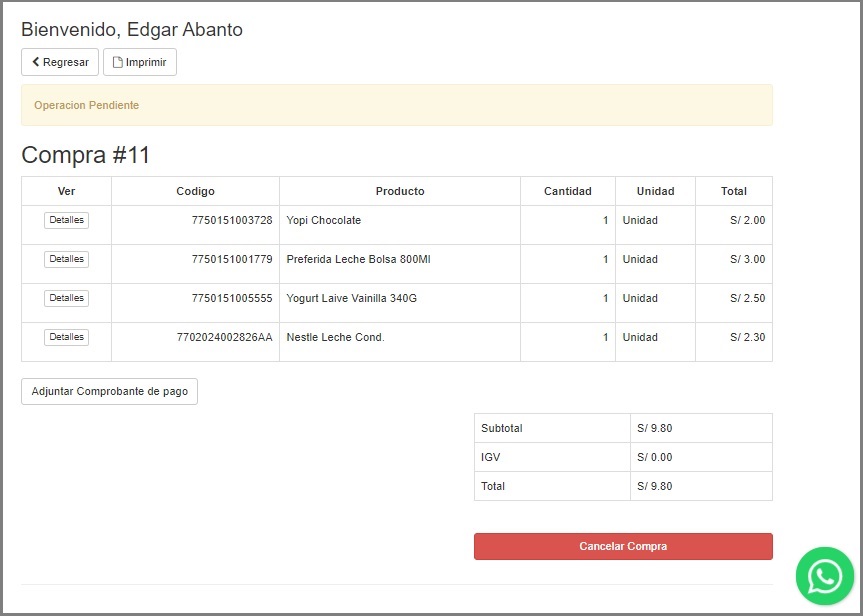Click product name Yogurt Laive Vainilla 340G

(352, 298)
